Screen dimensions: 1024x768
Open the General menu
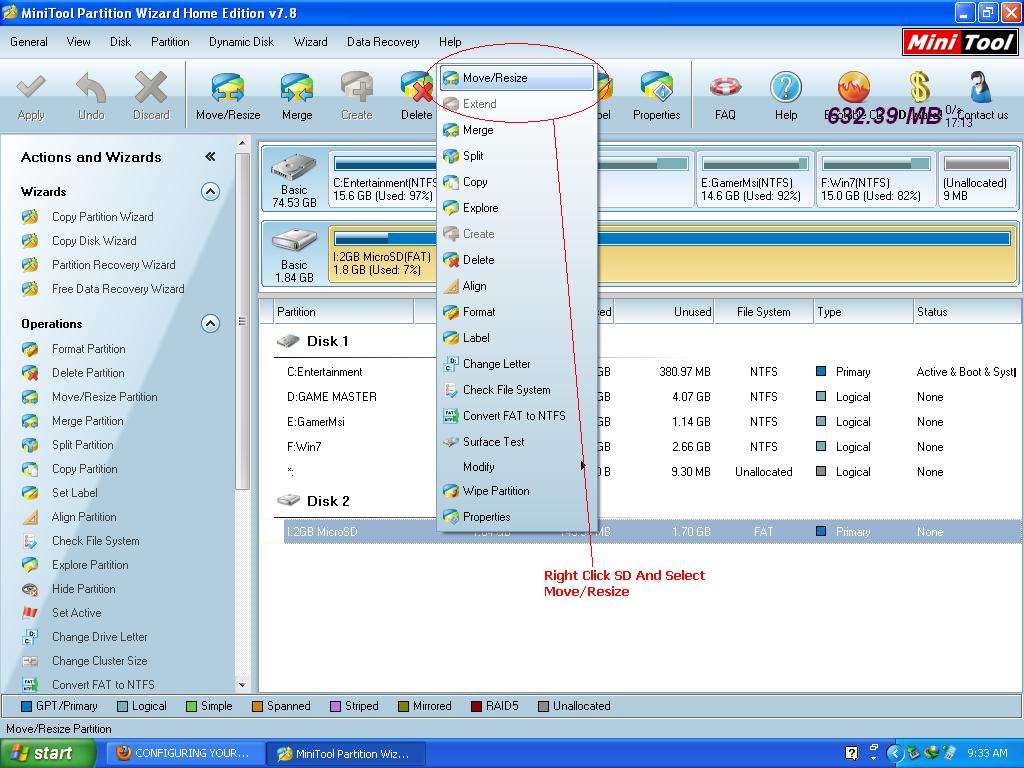tap(29, 42)
